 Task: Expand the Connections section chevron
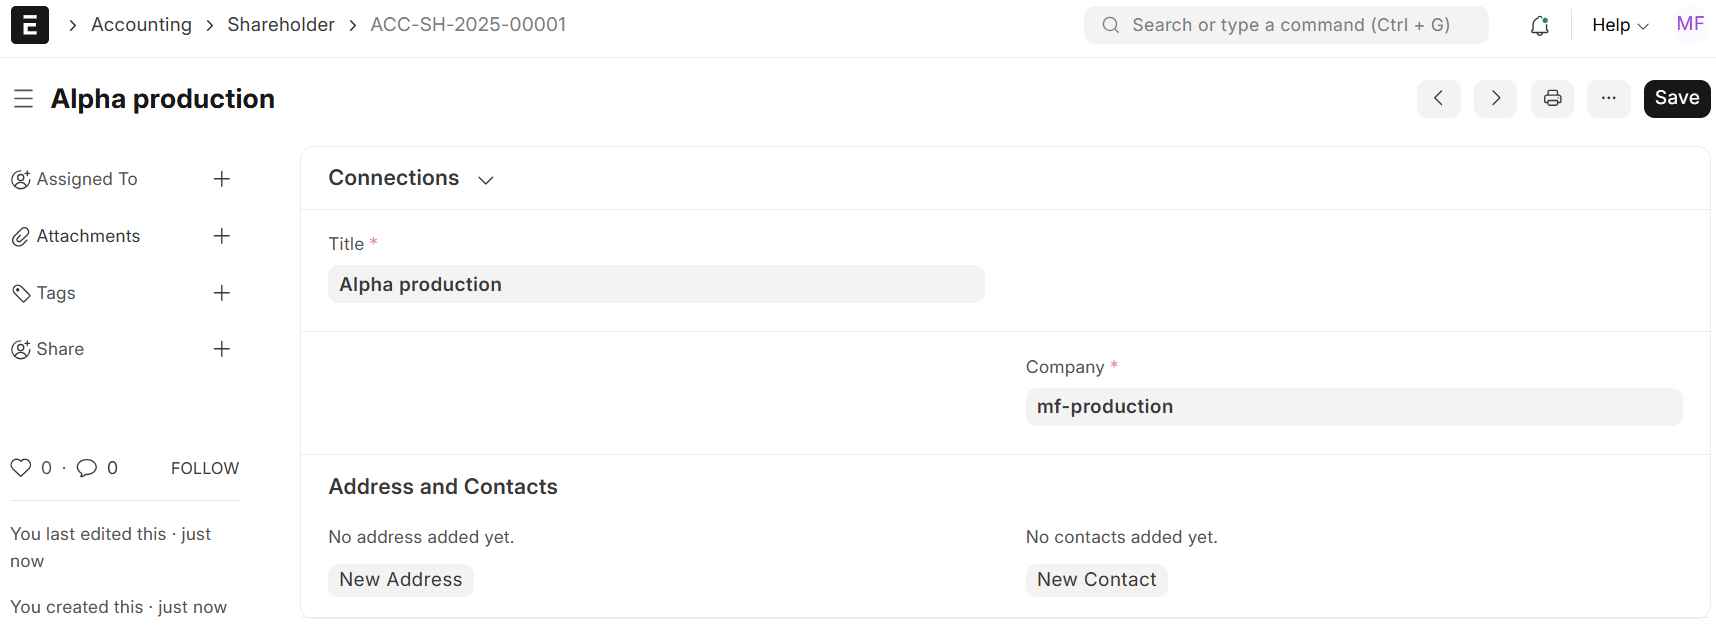pyautogui.click(x=486, y=180)
